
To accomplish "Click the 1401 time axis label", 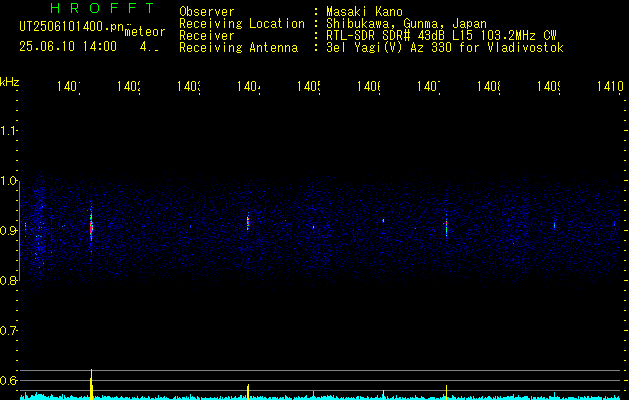I will [69, 87].
